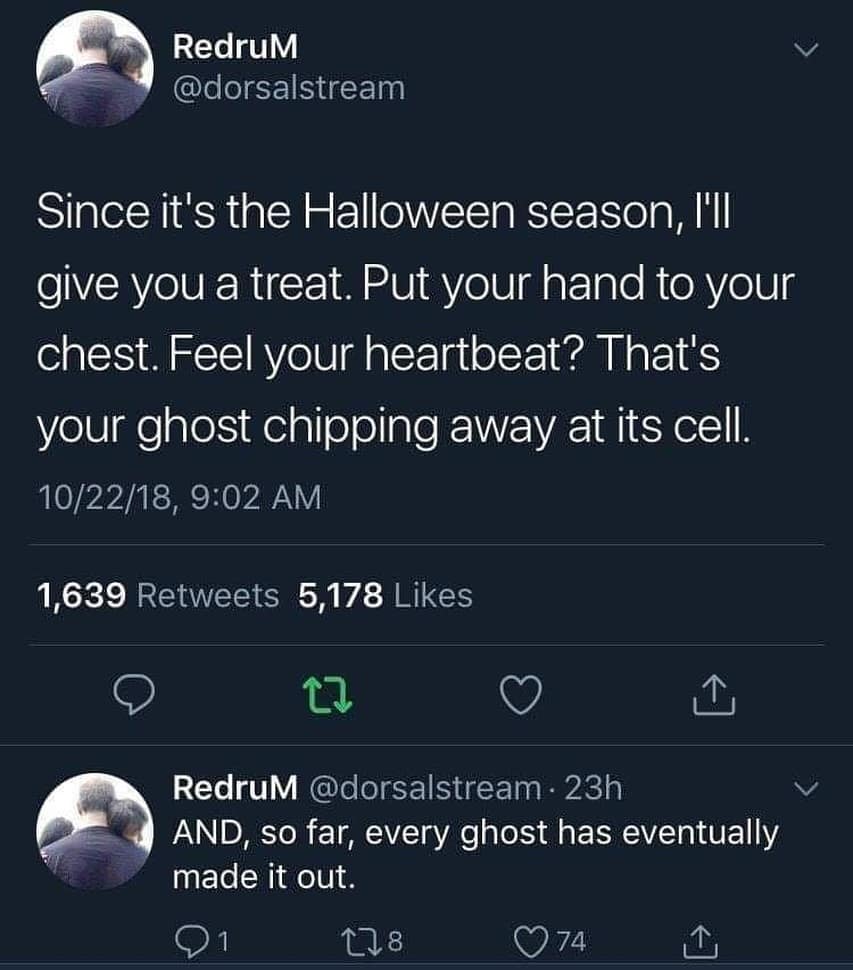853x970 pixels.
Task: Open the chevron menu on the reply tweet
Action: coord(805,790)
